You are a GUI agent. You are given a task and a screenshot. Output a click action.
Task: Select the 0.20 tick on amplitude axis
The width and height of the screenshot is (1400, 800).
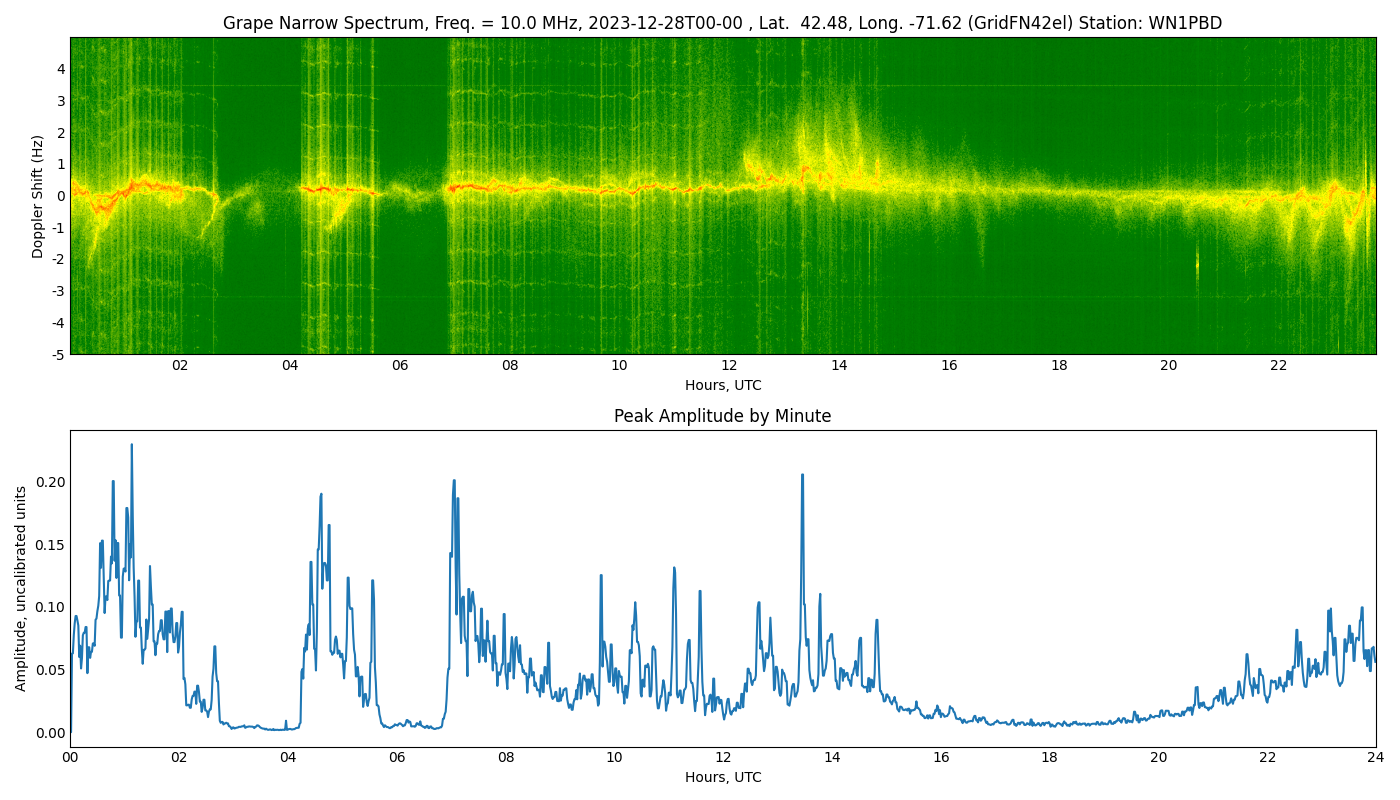50,482
